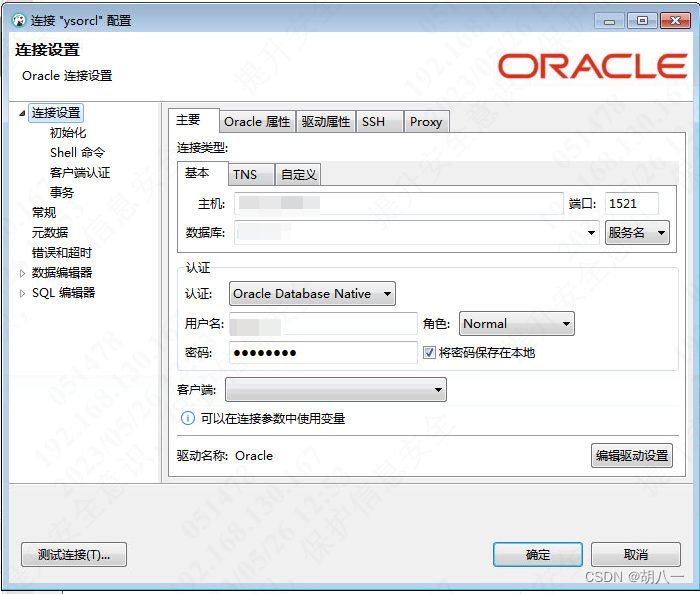Switch to the Oracle 属性 tab

tap(257, 121)
